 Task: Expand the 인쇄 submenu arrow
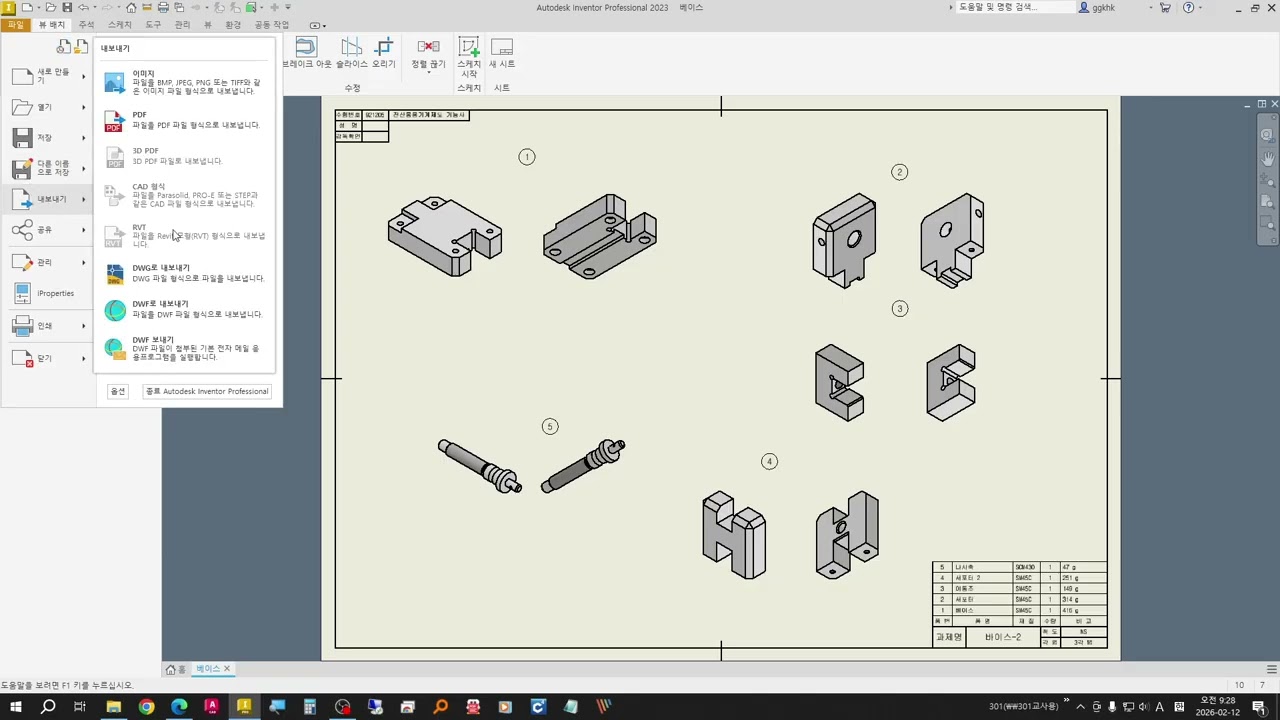click(84, 326)
